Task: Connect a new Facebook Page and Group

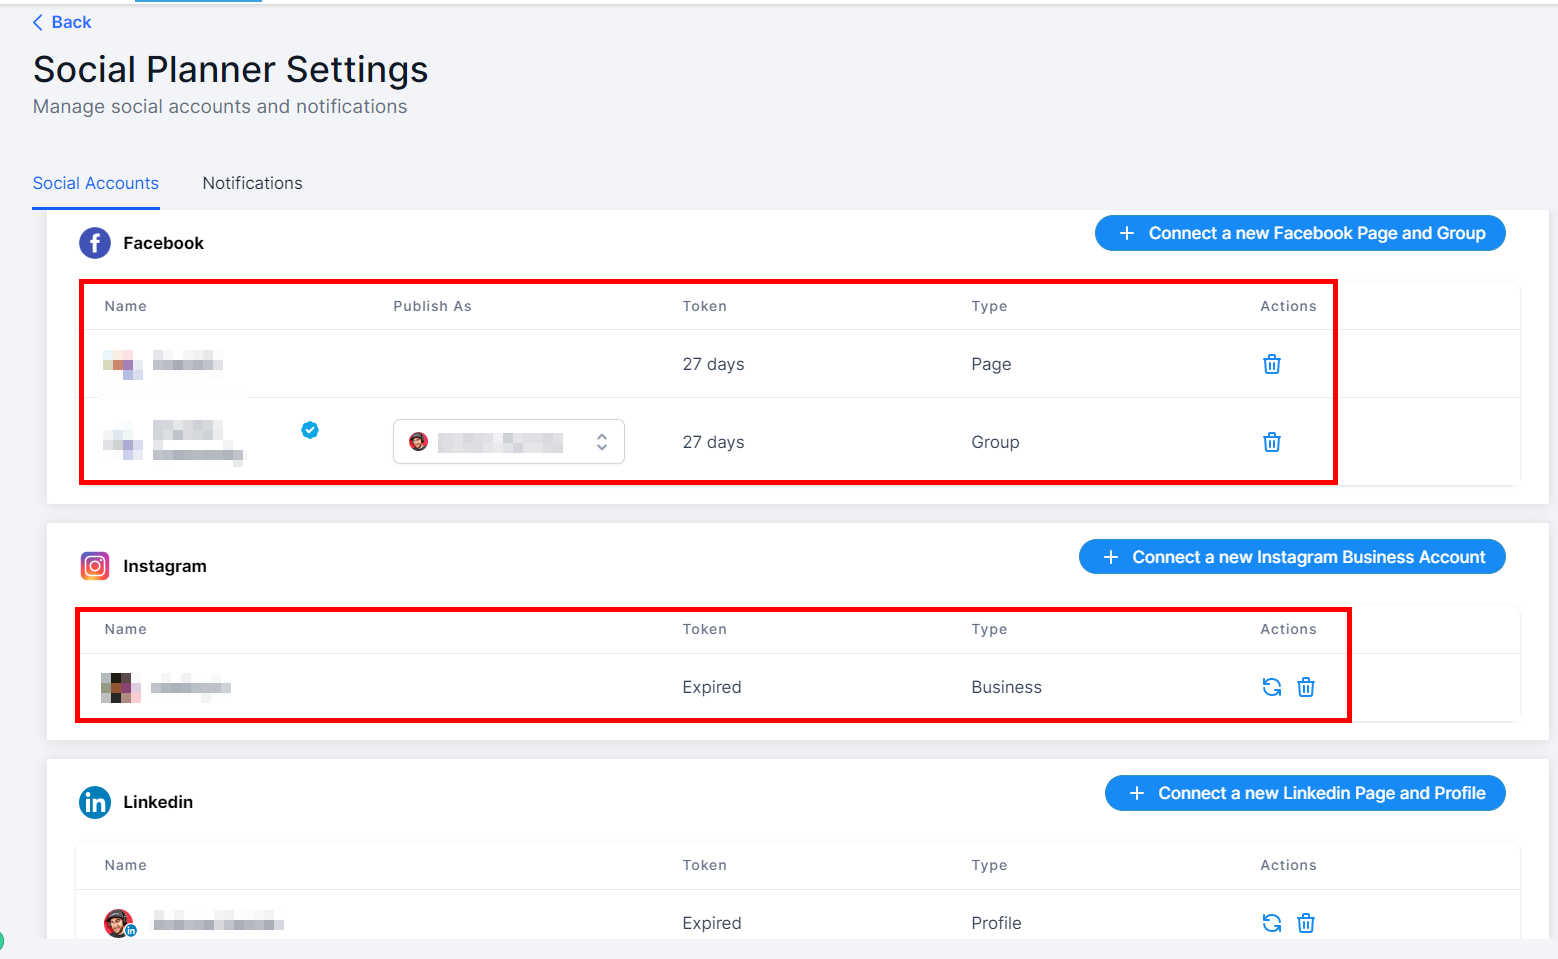Action: [x=1299, y=233]
